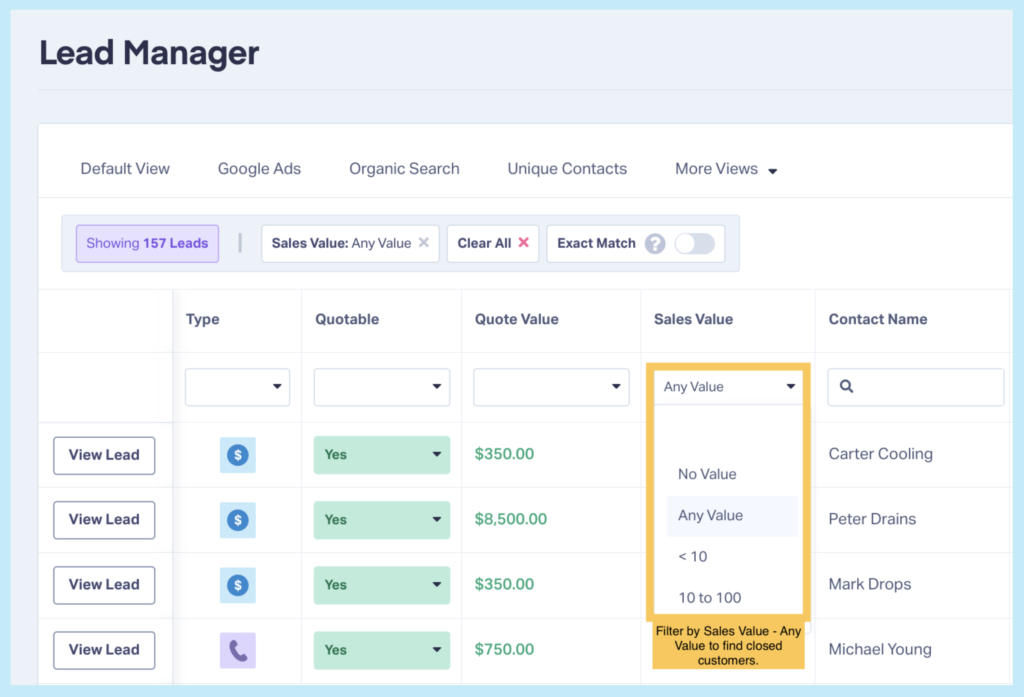This screenshot has width=1024, height=697.
Task: Click the search magnifier in the Contact Name filter
Action: (845, 387)
